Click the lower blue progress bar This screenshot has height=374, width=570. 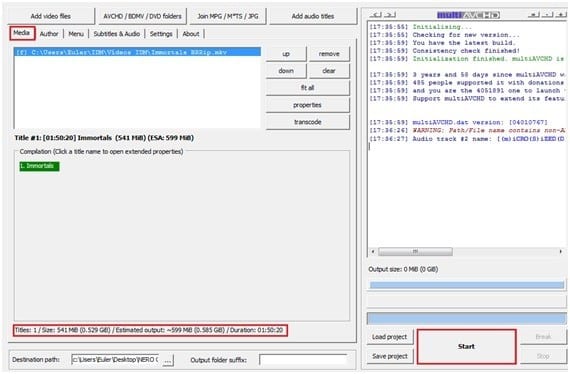coord(467,318)
